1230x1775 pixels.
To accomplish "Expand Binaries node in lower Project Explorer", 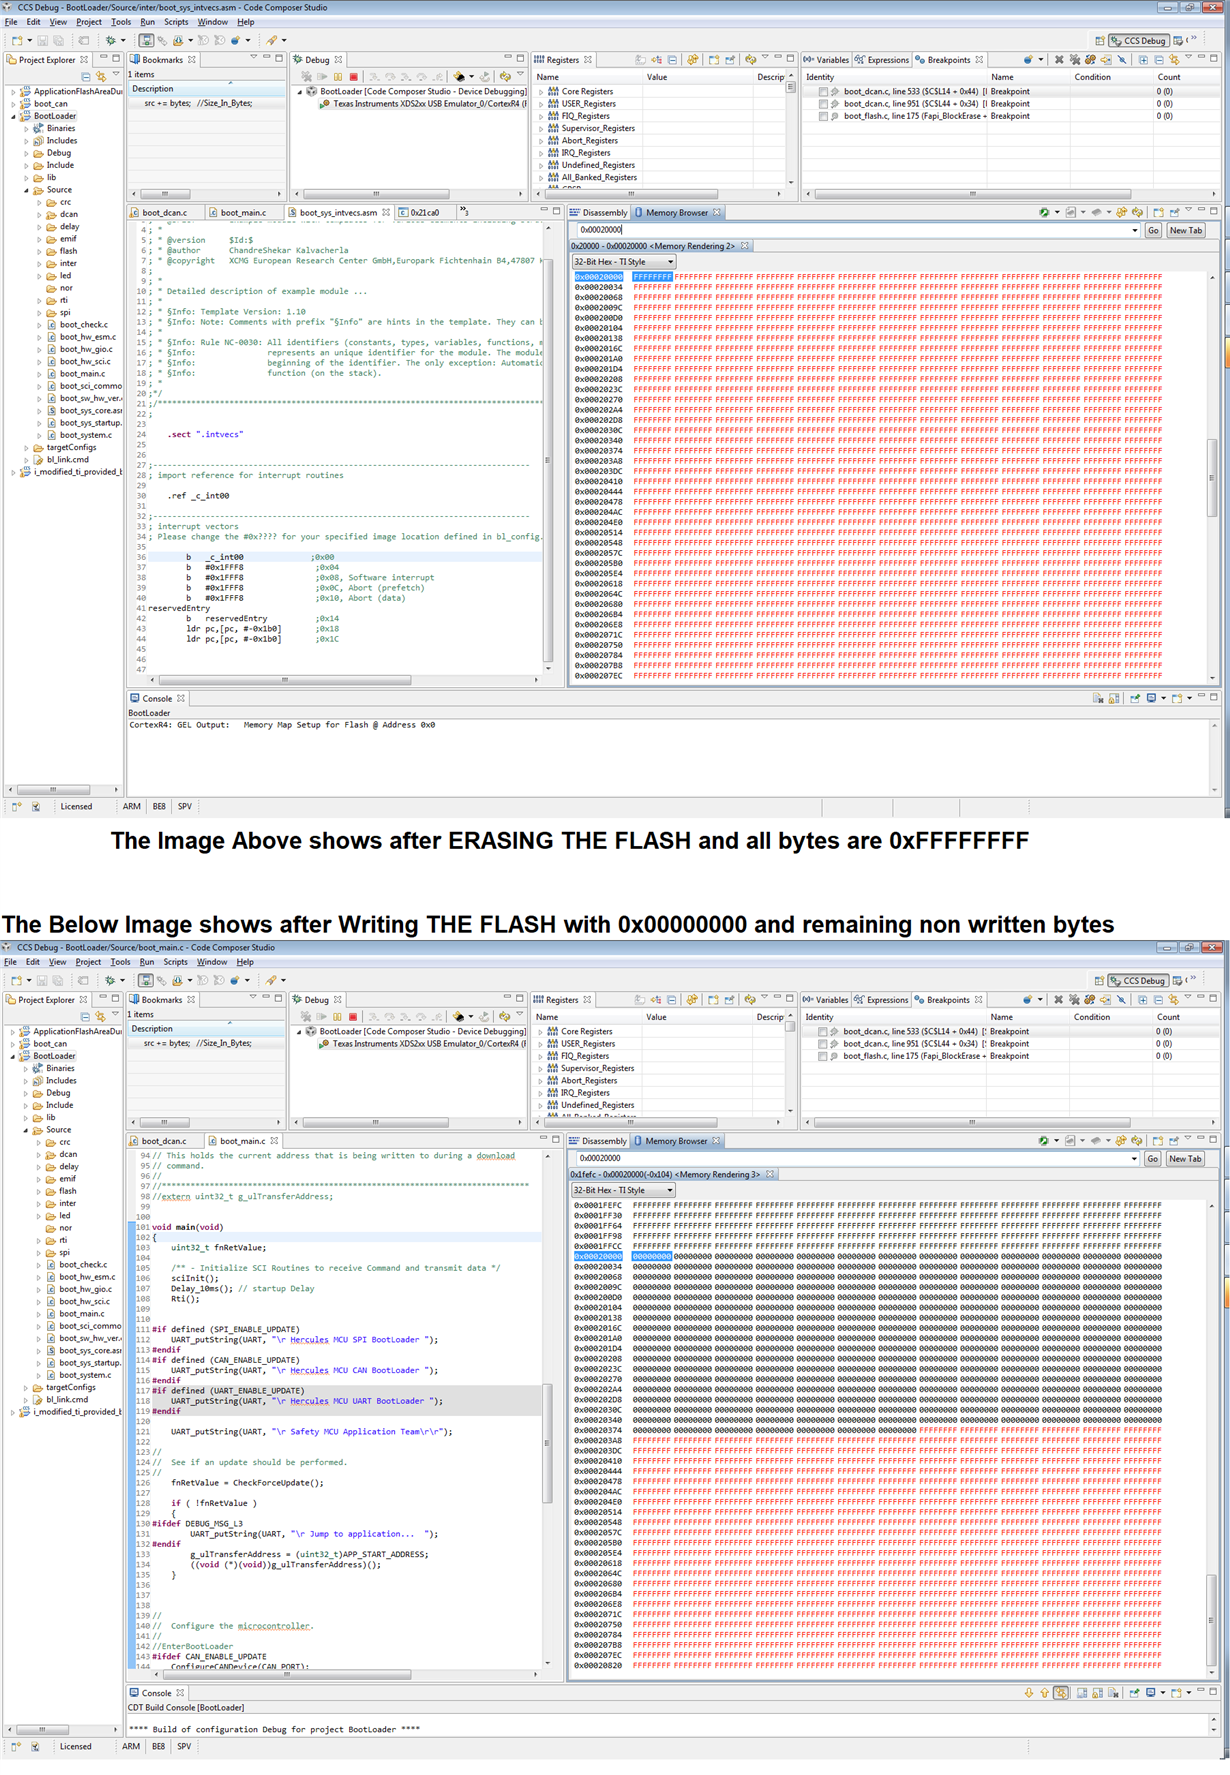I will click(x=27, y=1069).
